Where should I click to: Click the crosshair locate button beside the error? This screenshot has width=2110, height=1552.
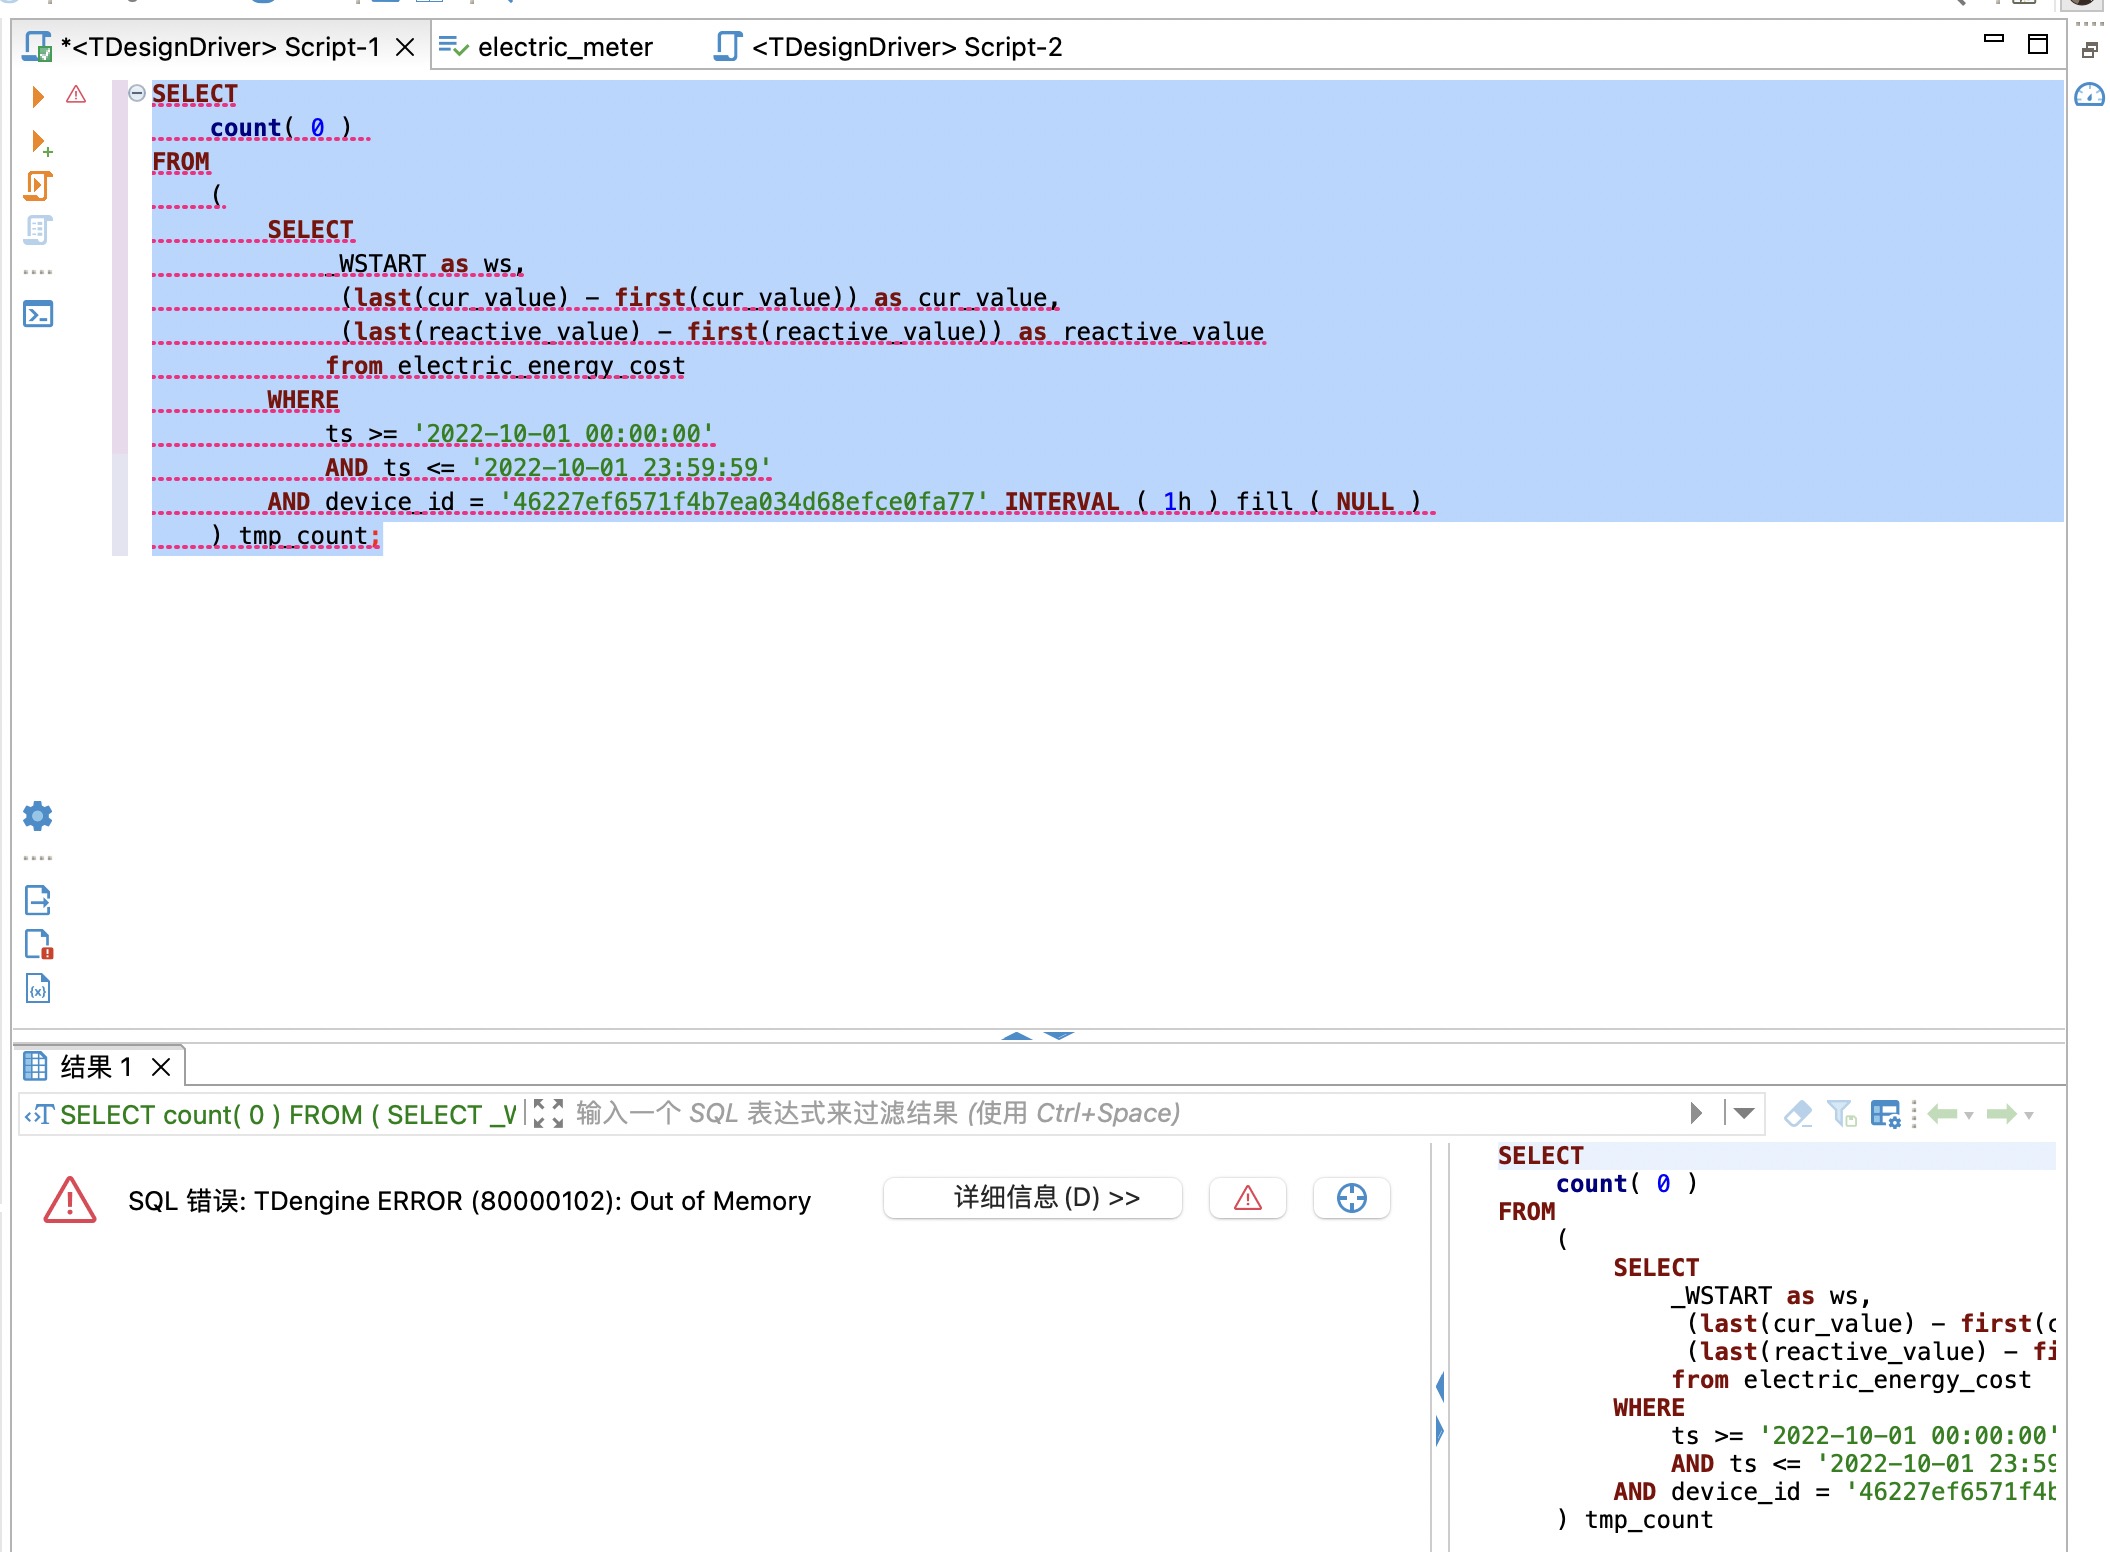click(1351, 1199)
